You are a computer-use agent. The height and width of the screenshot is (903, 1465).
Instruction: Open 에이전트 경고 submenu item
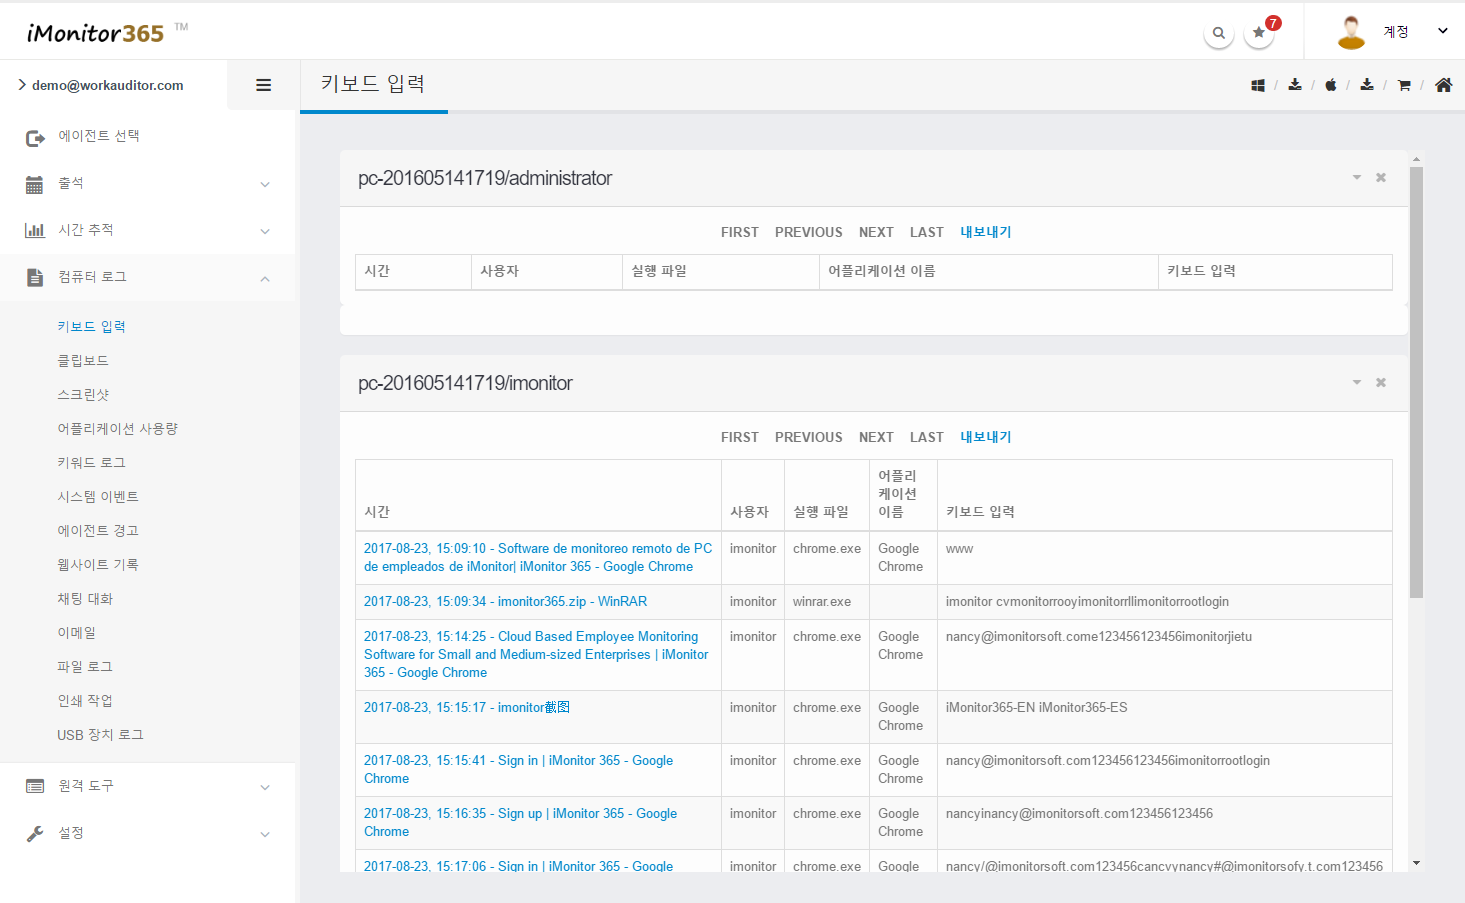click(x=98, y=531)
